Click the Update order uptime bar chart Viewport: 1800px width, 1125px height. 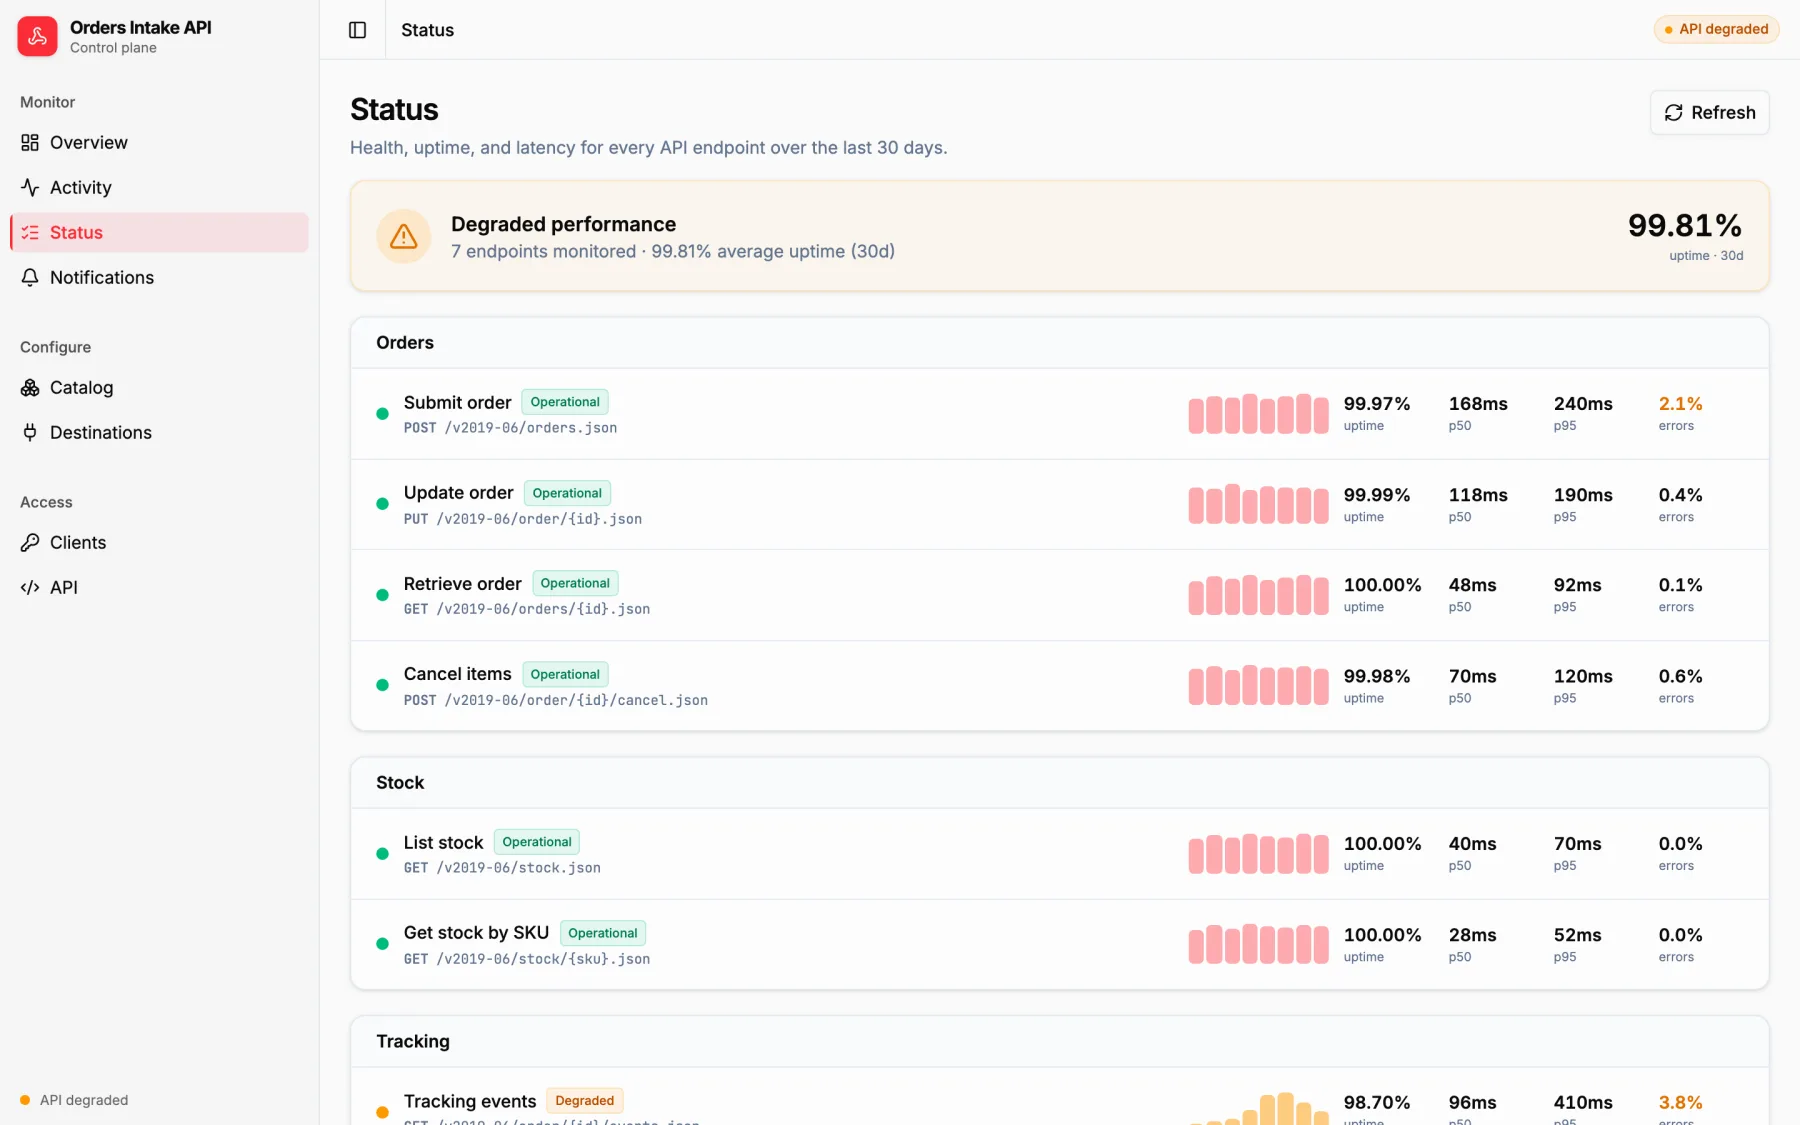[x=1258, y=504]
